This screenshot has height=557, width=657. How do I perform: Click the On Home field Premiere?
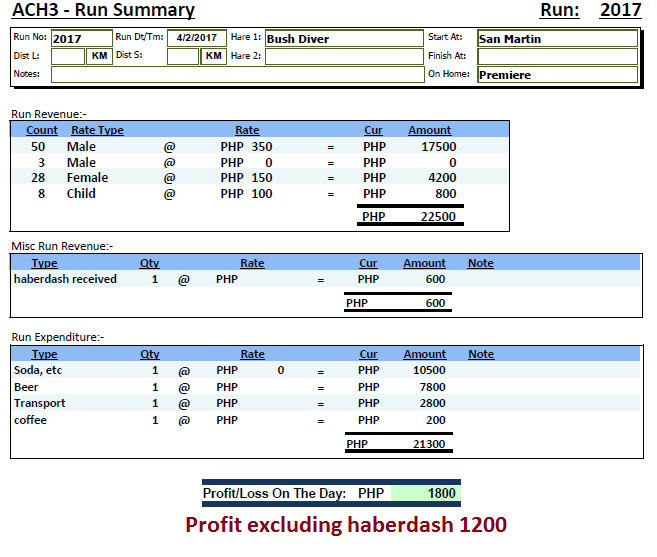tap(556, 75)
